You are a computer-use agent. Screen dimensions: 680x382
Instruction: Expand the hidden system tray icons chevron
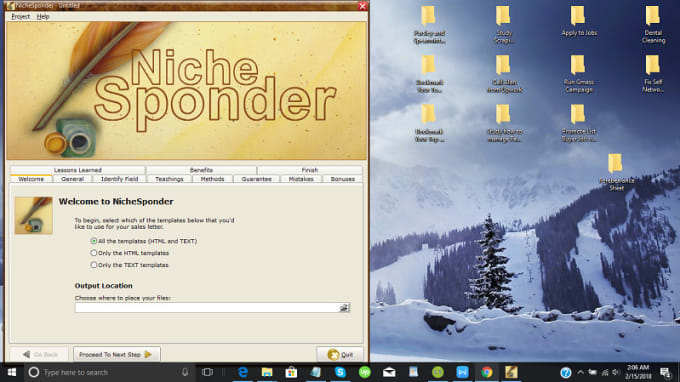click(580, 372)
